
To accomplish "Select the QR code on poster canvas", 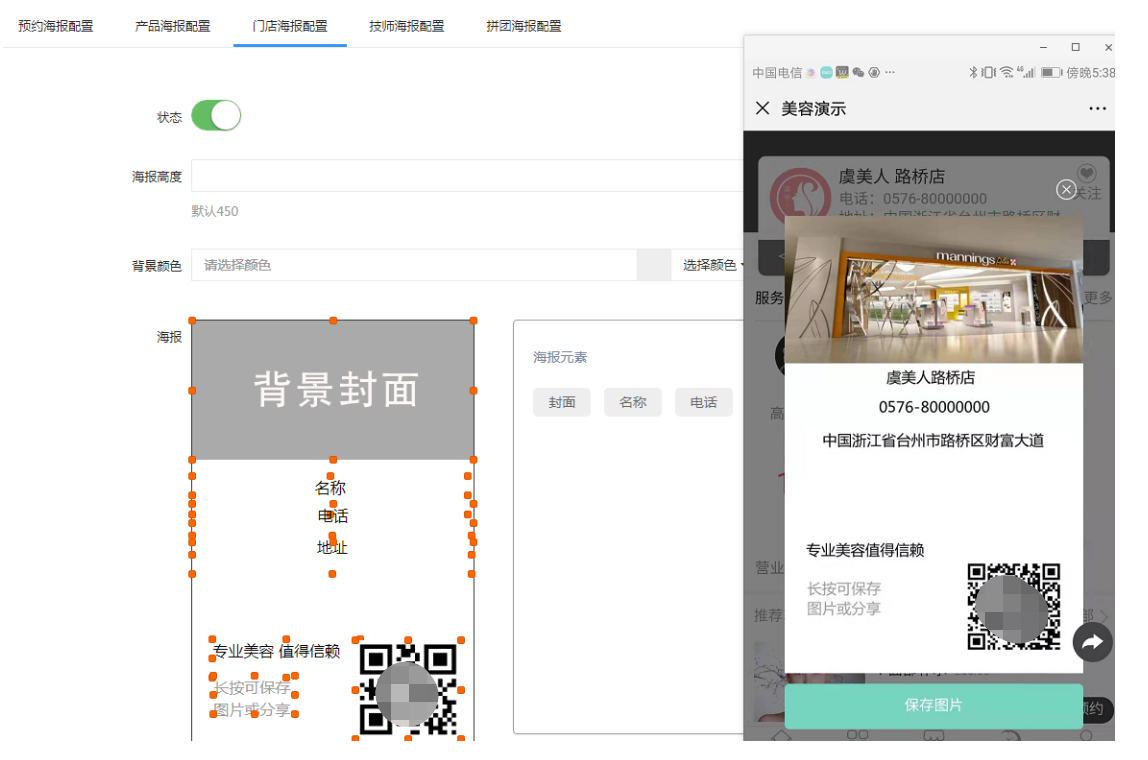I will 409,689.
